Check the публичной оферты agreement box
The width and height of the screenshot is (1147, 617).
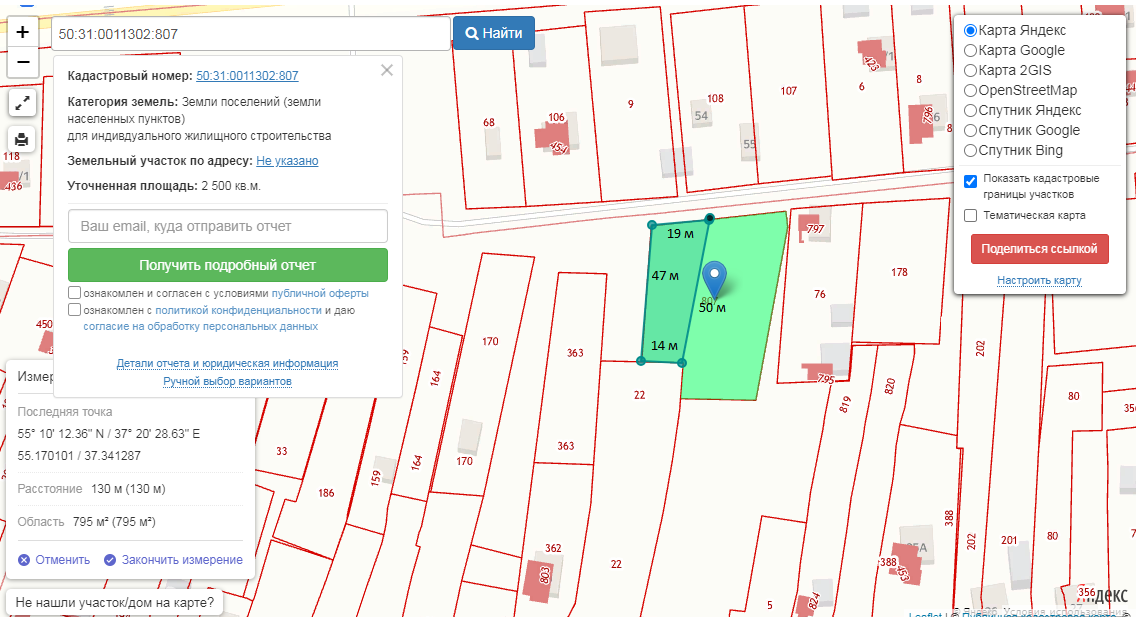[75, 293]
